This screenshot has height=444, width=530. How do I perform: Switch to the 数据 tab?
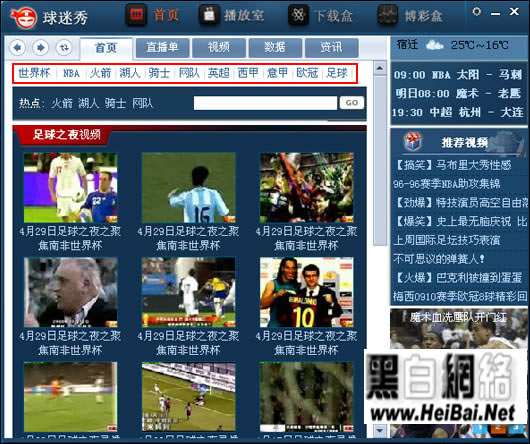275,48
